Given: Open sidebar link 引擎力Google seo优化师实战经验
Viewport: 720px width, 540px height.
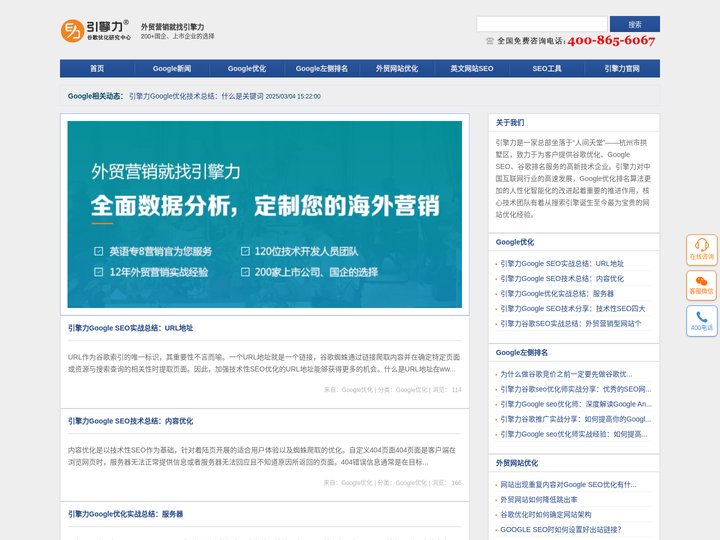Looking at the screenshot, I should pyautogui.click(x=574, y=434).
